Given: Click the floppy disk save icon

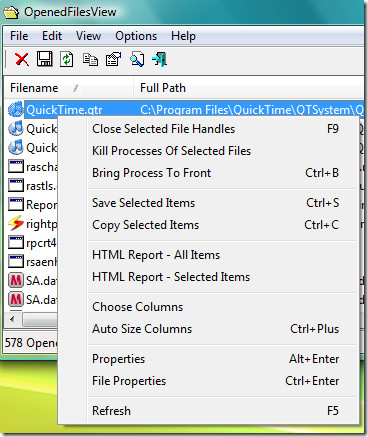Looking at the screenshot, I should point(44,59).
